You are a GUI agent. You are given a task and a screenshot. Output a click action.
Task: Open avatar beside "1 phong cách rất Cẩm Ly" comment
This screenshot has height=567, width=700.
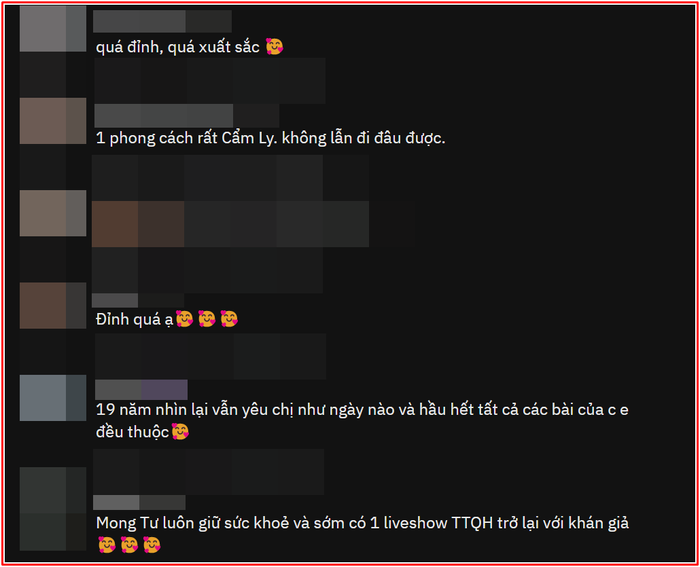coord(53,121)
